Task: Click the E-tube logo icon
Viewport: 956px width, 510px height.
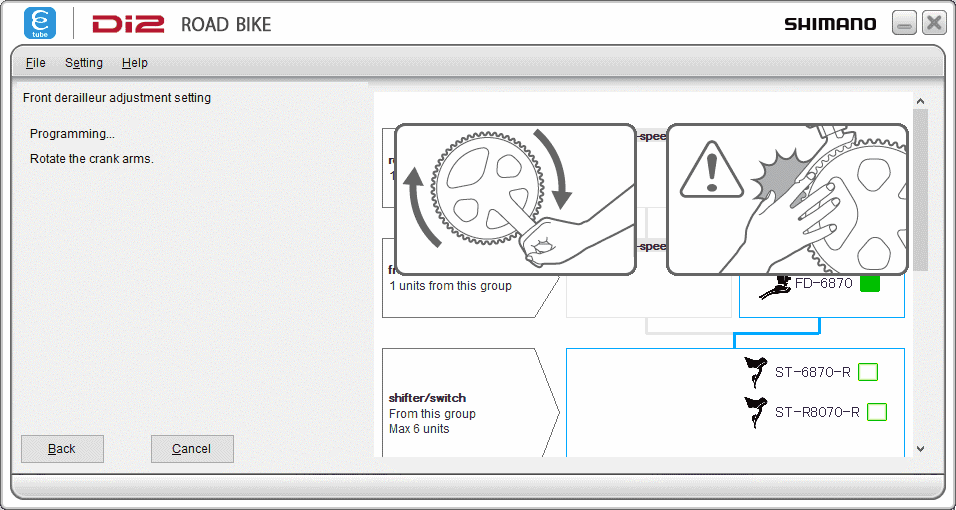Action: pyautogui.click(x=40, y=23)
